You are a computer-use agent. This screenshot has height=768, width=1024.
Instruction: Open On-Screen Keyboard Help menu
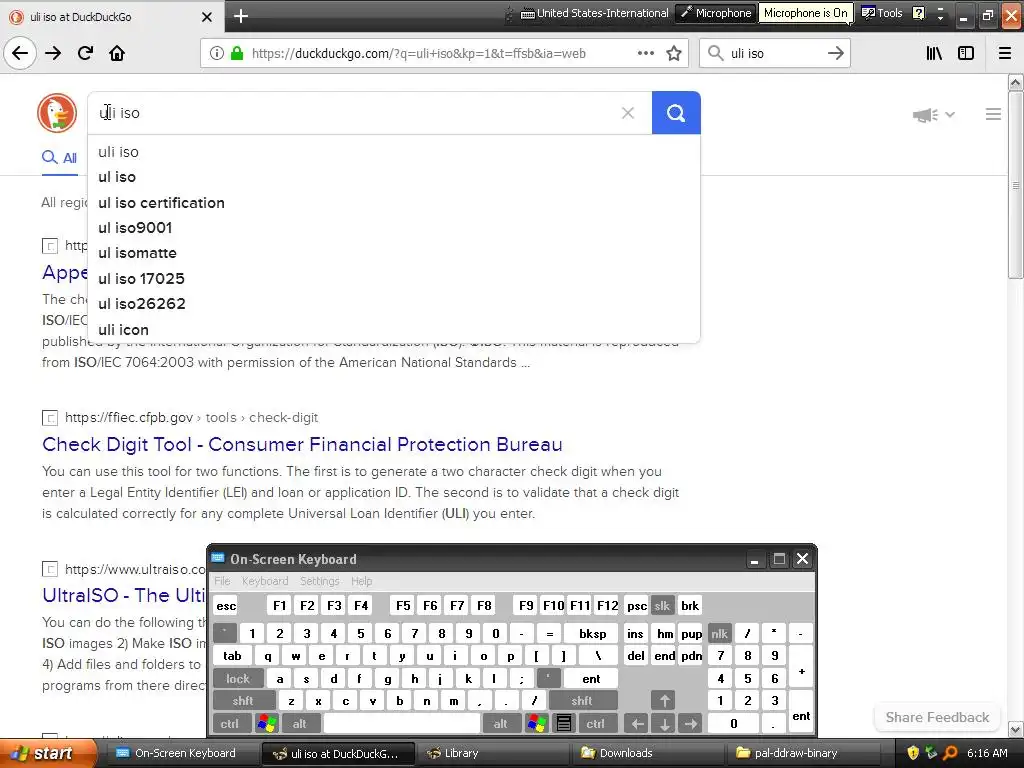[361, 581]
